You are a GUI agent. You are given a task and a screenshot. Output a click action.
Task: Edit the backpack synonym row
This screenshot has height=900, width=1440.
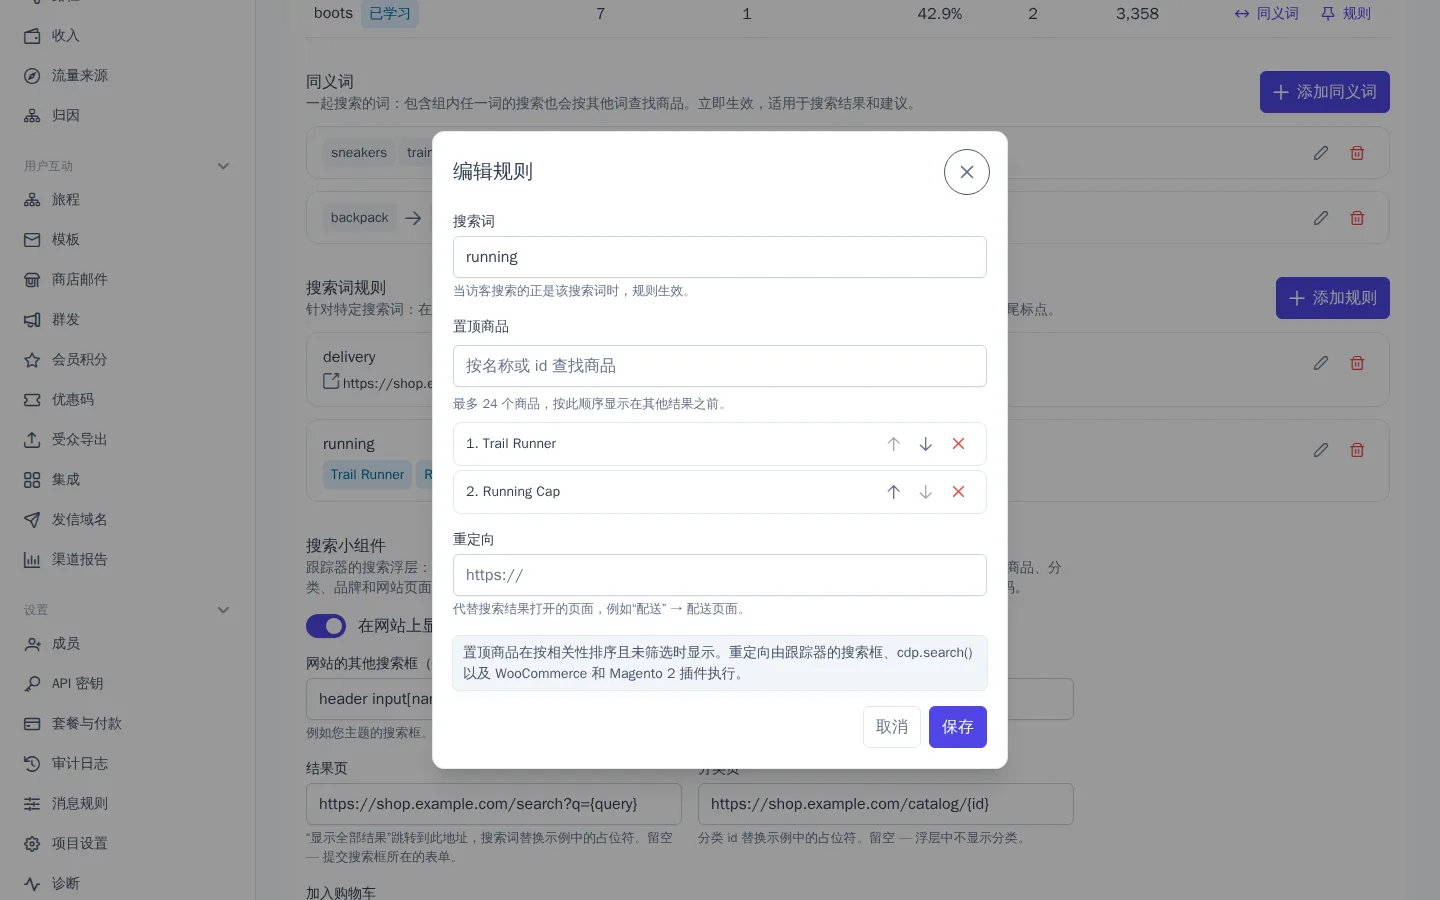pyautogui.click(x=1321, y=218)
